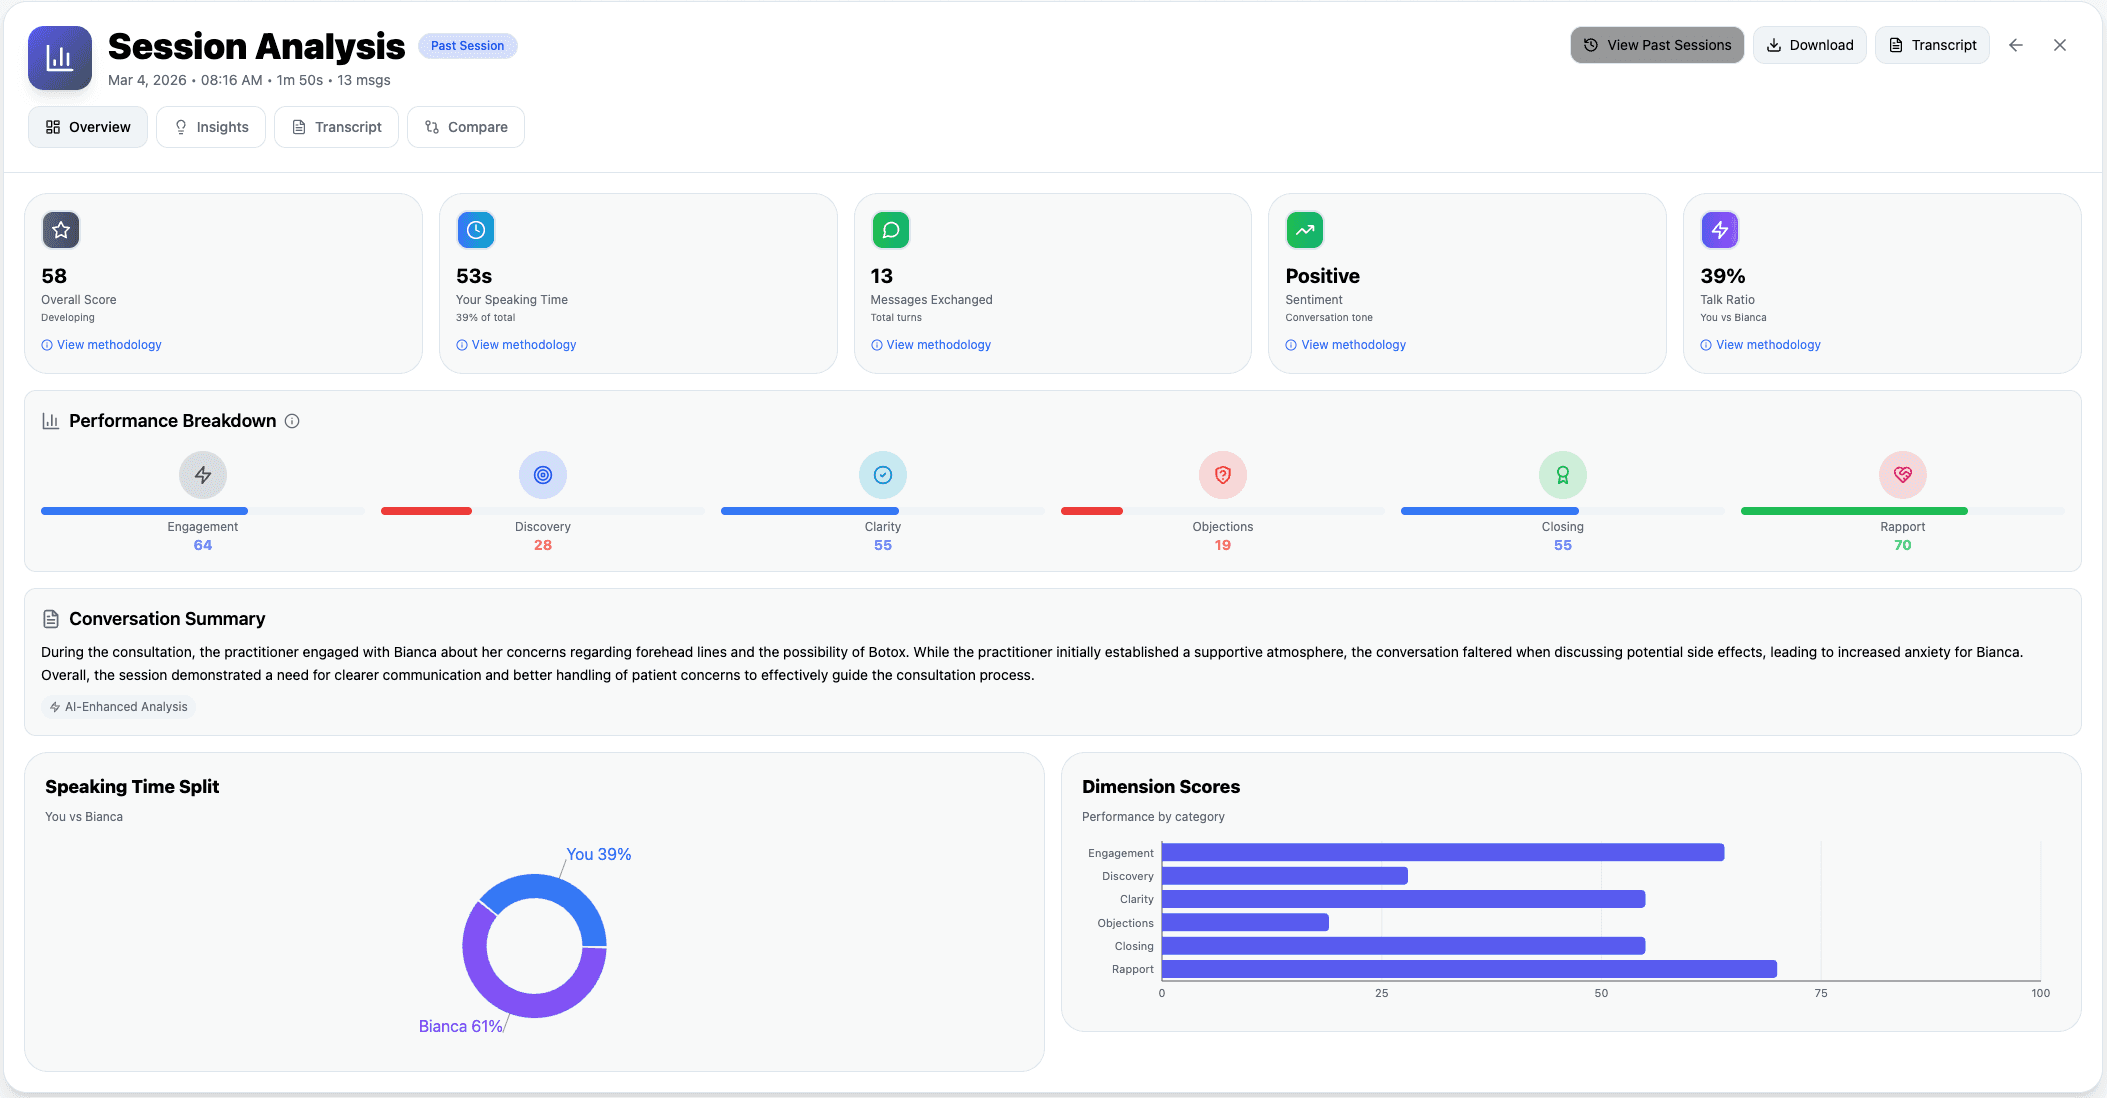Click the purple lightning icon on Talk Ratio card
The height and width of the screenshot is (1098, 2107).
1719,230
